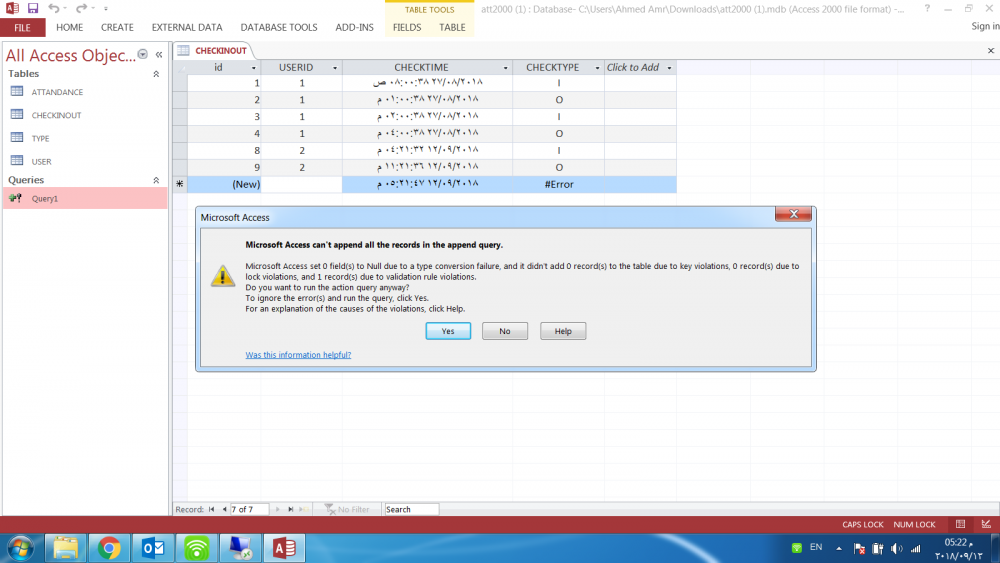Screen dimensions: 1000x563
Task: Open the EXTERNAL DATA ribbon tab
Action: 187,27
